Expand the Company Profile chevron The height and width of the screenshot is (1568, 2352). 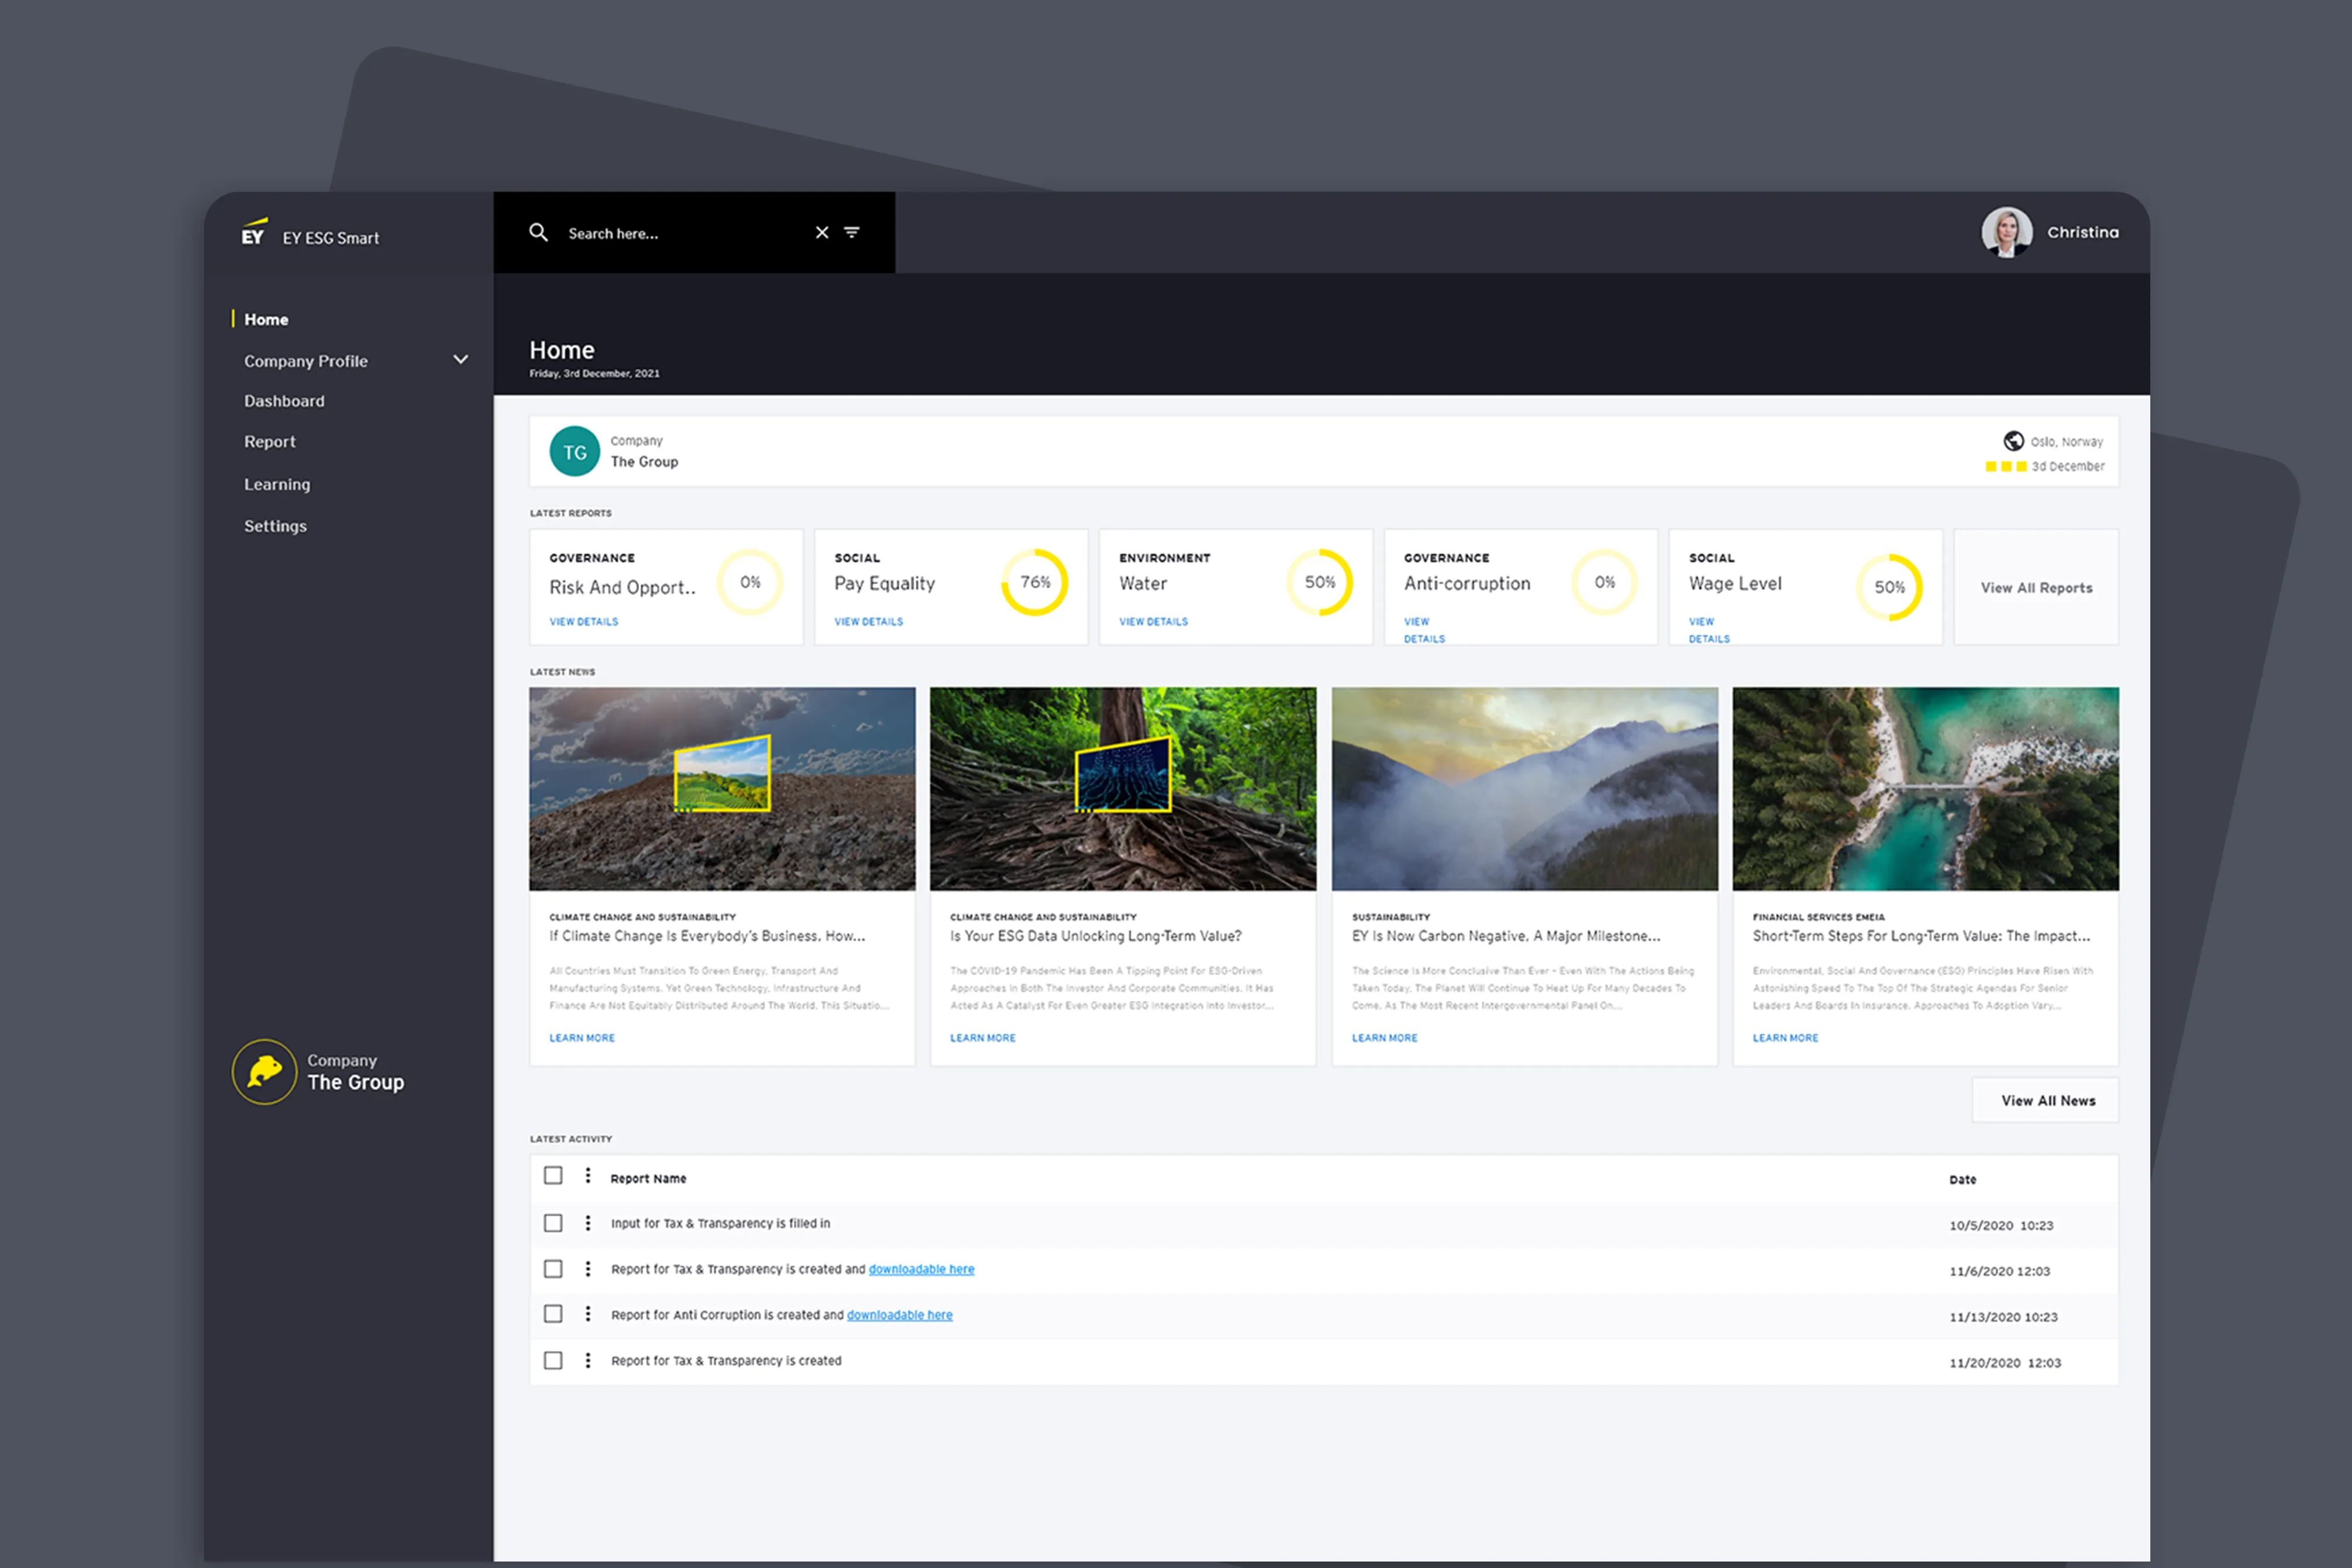click(x=461, y=360)
